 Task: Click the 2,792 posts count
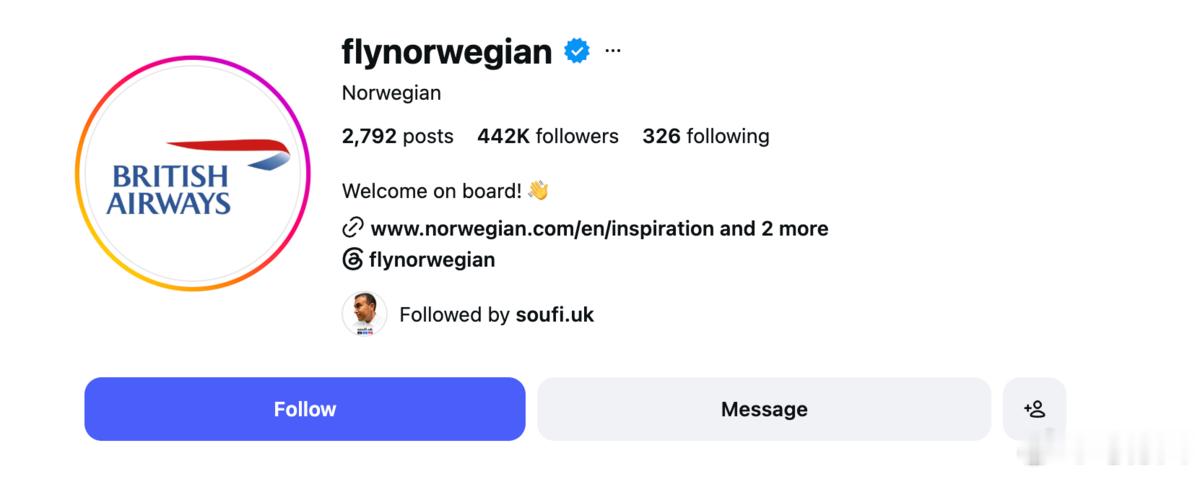tap(398, 136)
